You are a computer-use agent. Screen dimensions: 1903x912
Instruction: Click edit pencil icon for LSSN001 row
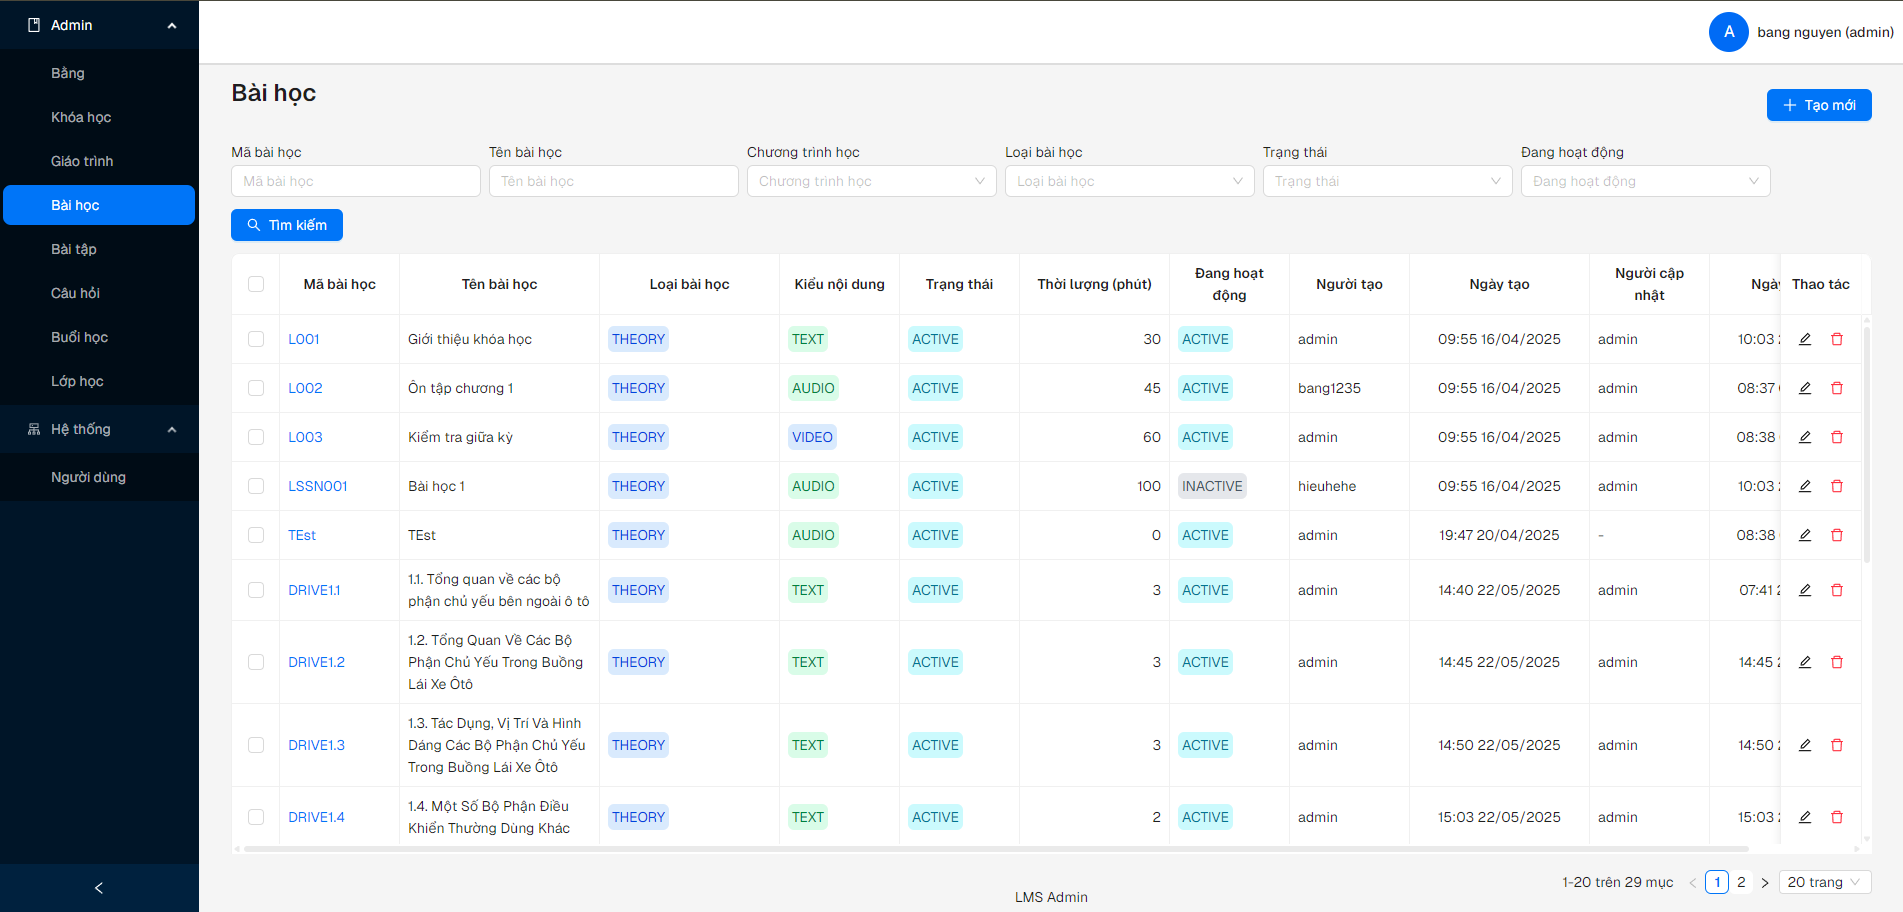1805,486
